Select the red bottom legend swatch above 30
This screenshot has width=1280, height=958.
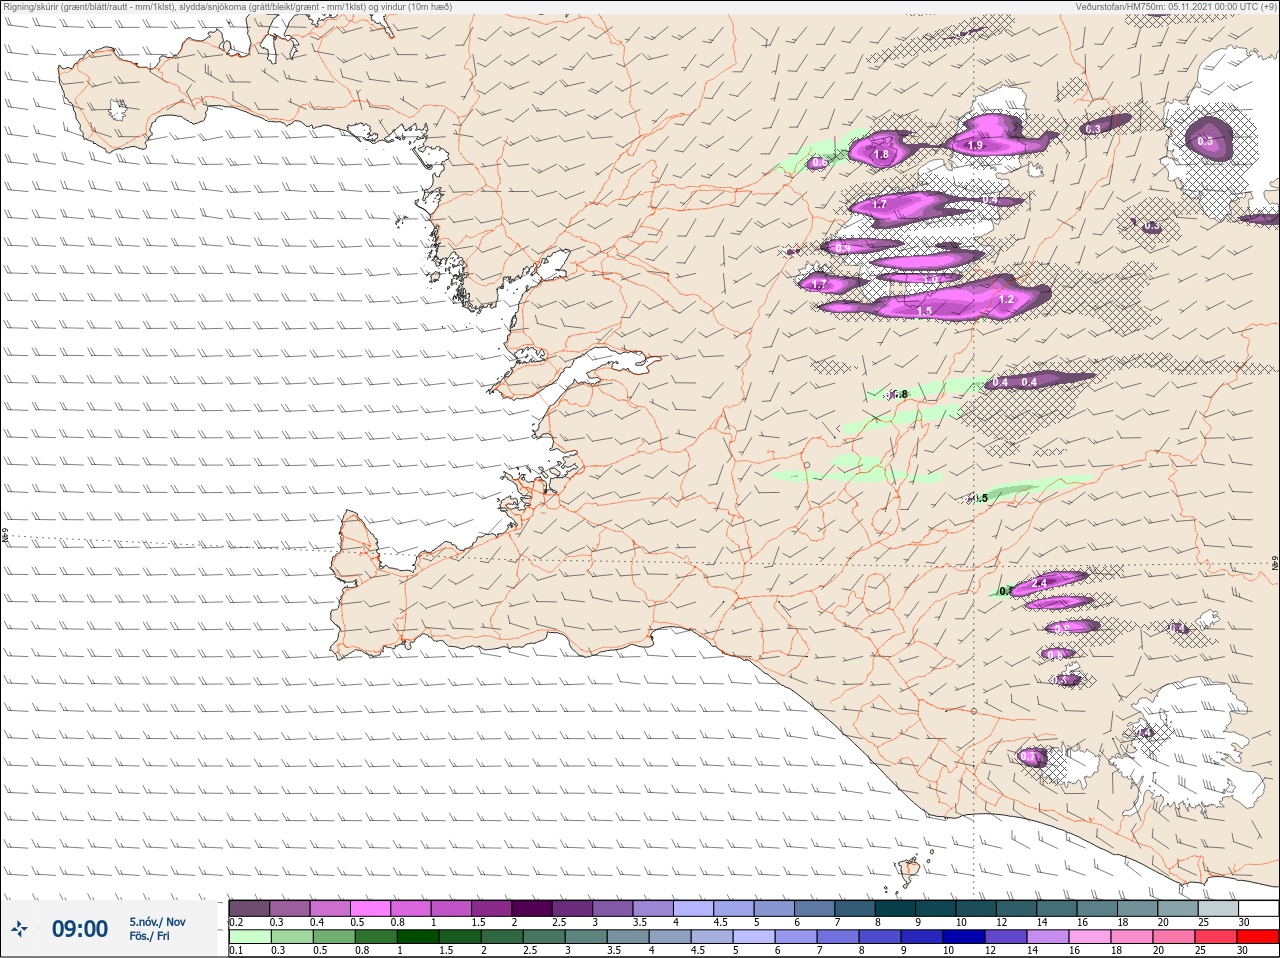(1259, 936)
